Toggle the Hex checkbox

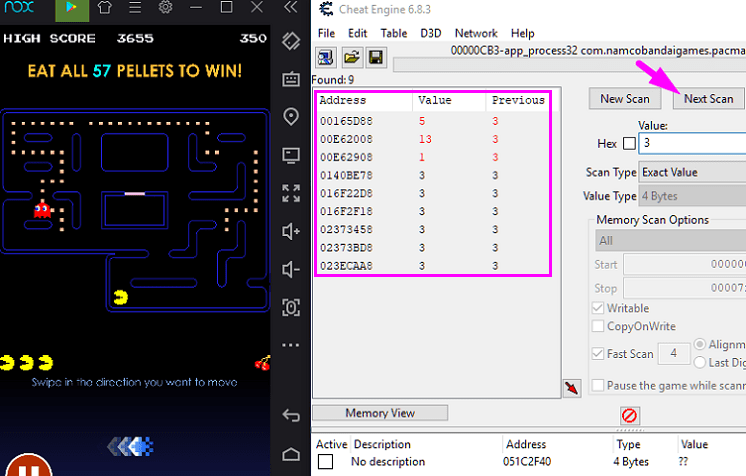click(629, 143)
